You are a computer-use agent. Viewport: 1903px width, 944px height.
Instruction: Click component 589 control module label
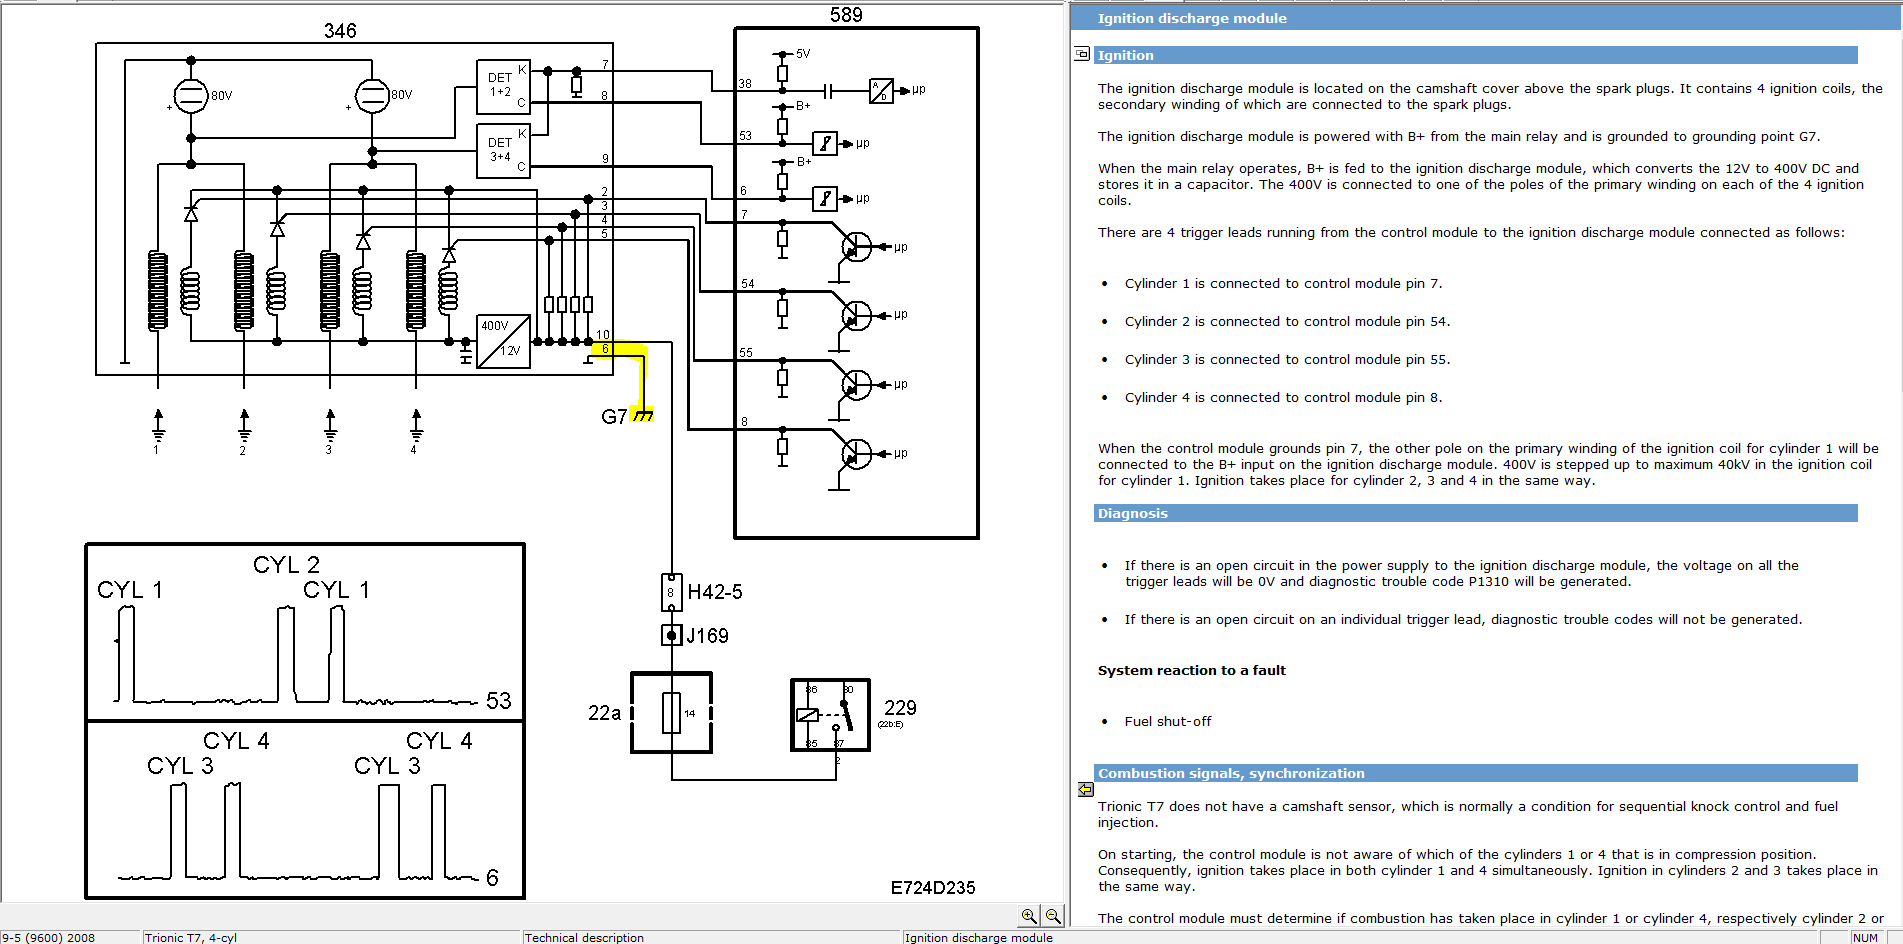pyautogui.click(x=846, y=14)
